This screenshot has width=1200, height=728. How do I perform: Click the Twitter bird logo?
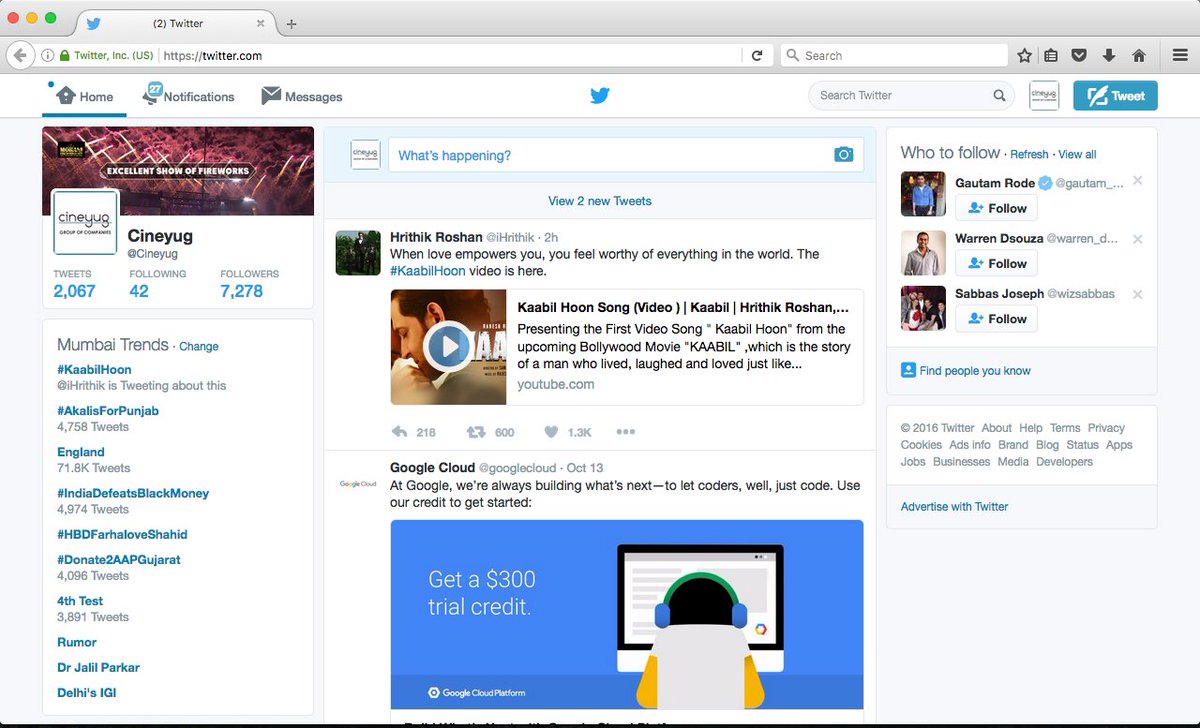click(600, 96)
